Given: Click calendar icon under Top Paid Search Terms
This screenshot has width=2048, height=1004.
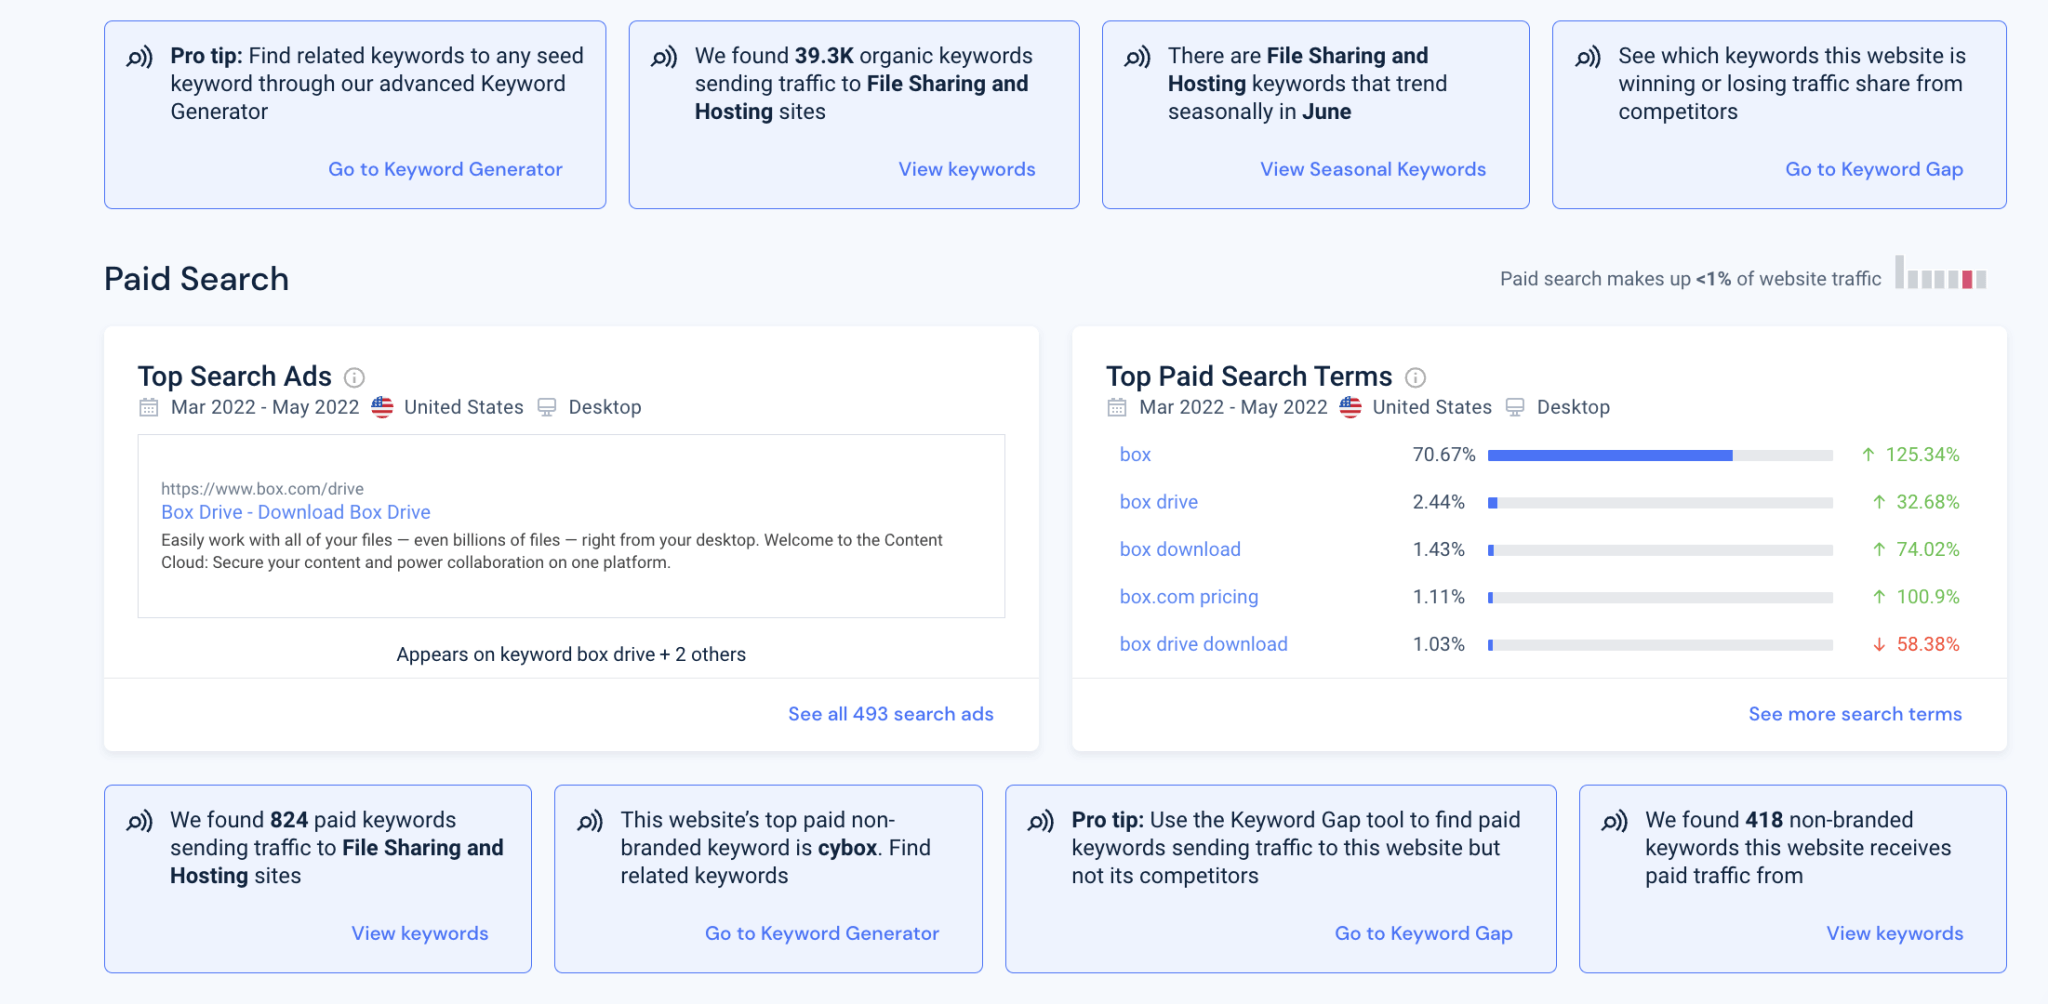Looking at the screenshot, I should [x=1117, y=407].
